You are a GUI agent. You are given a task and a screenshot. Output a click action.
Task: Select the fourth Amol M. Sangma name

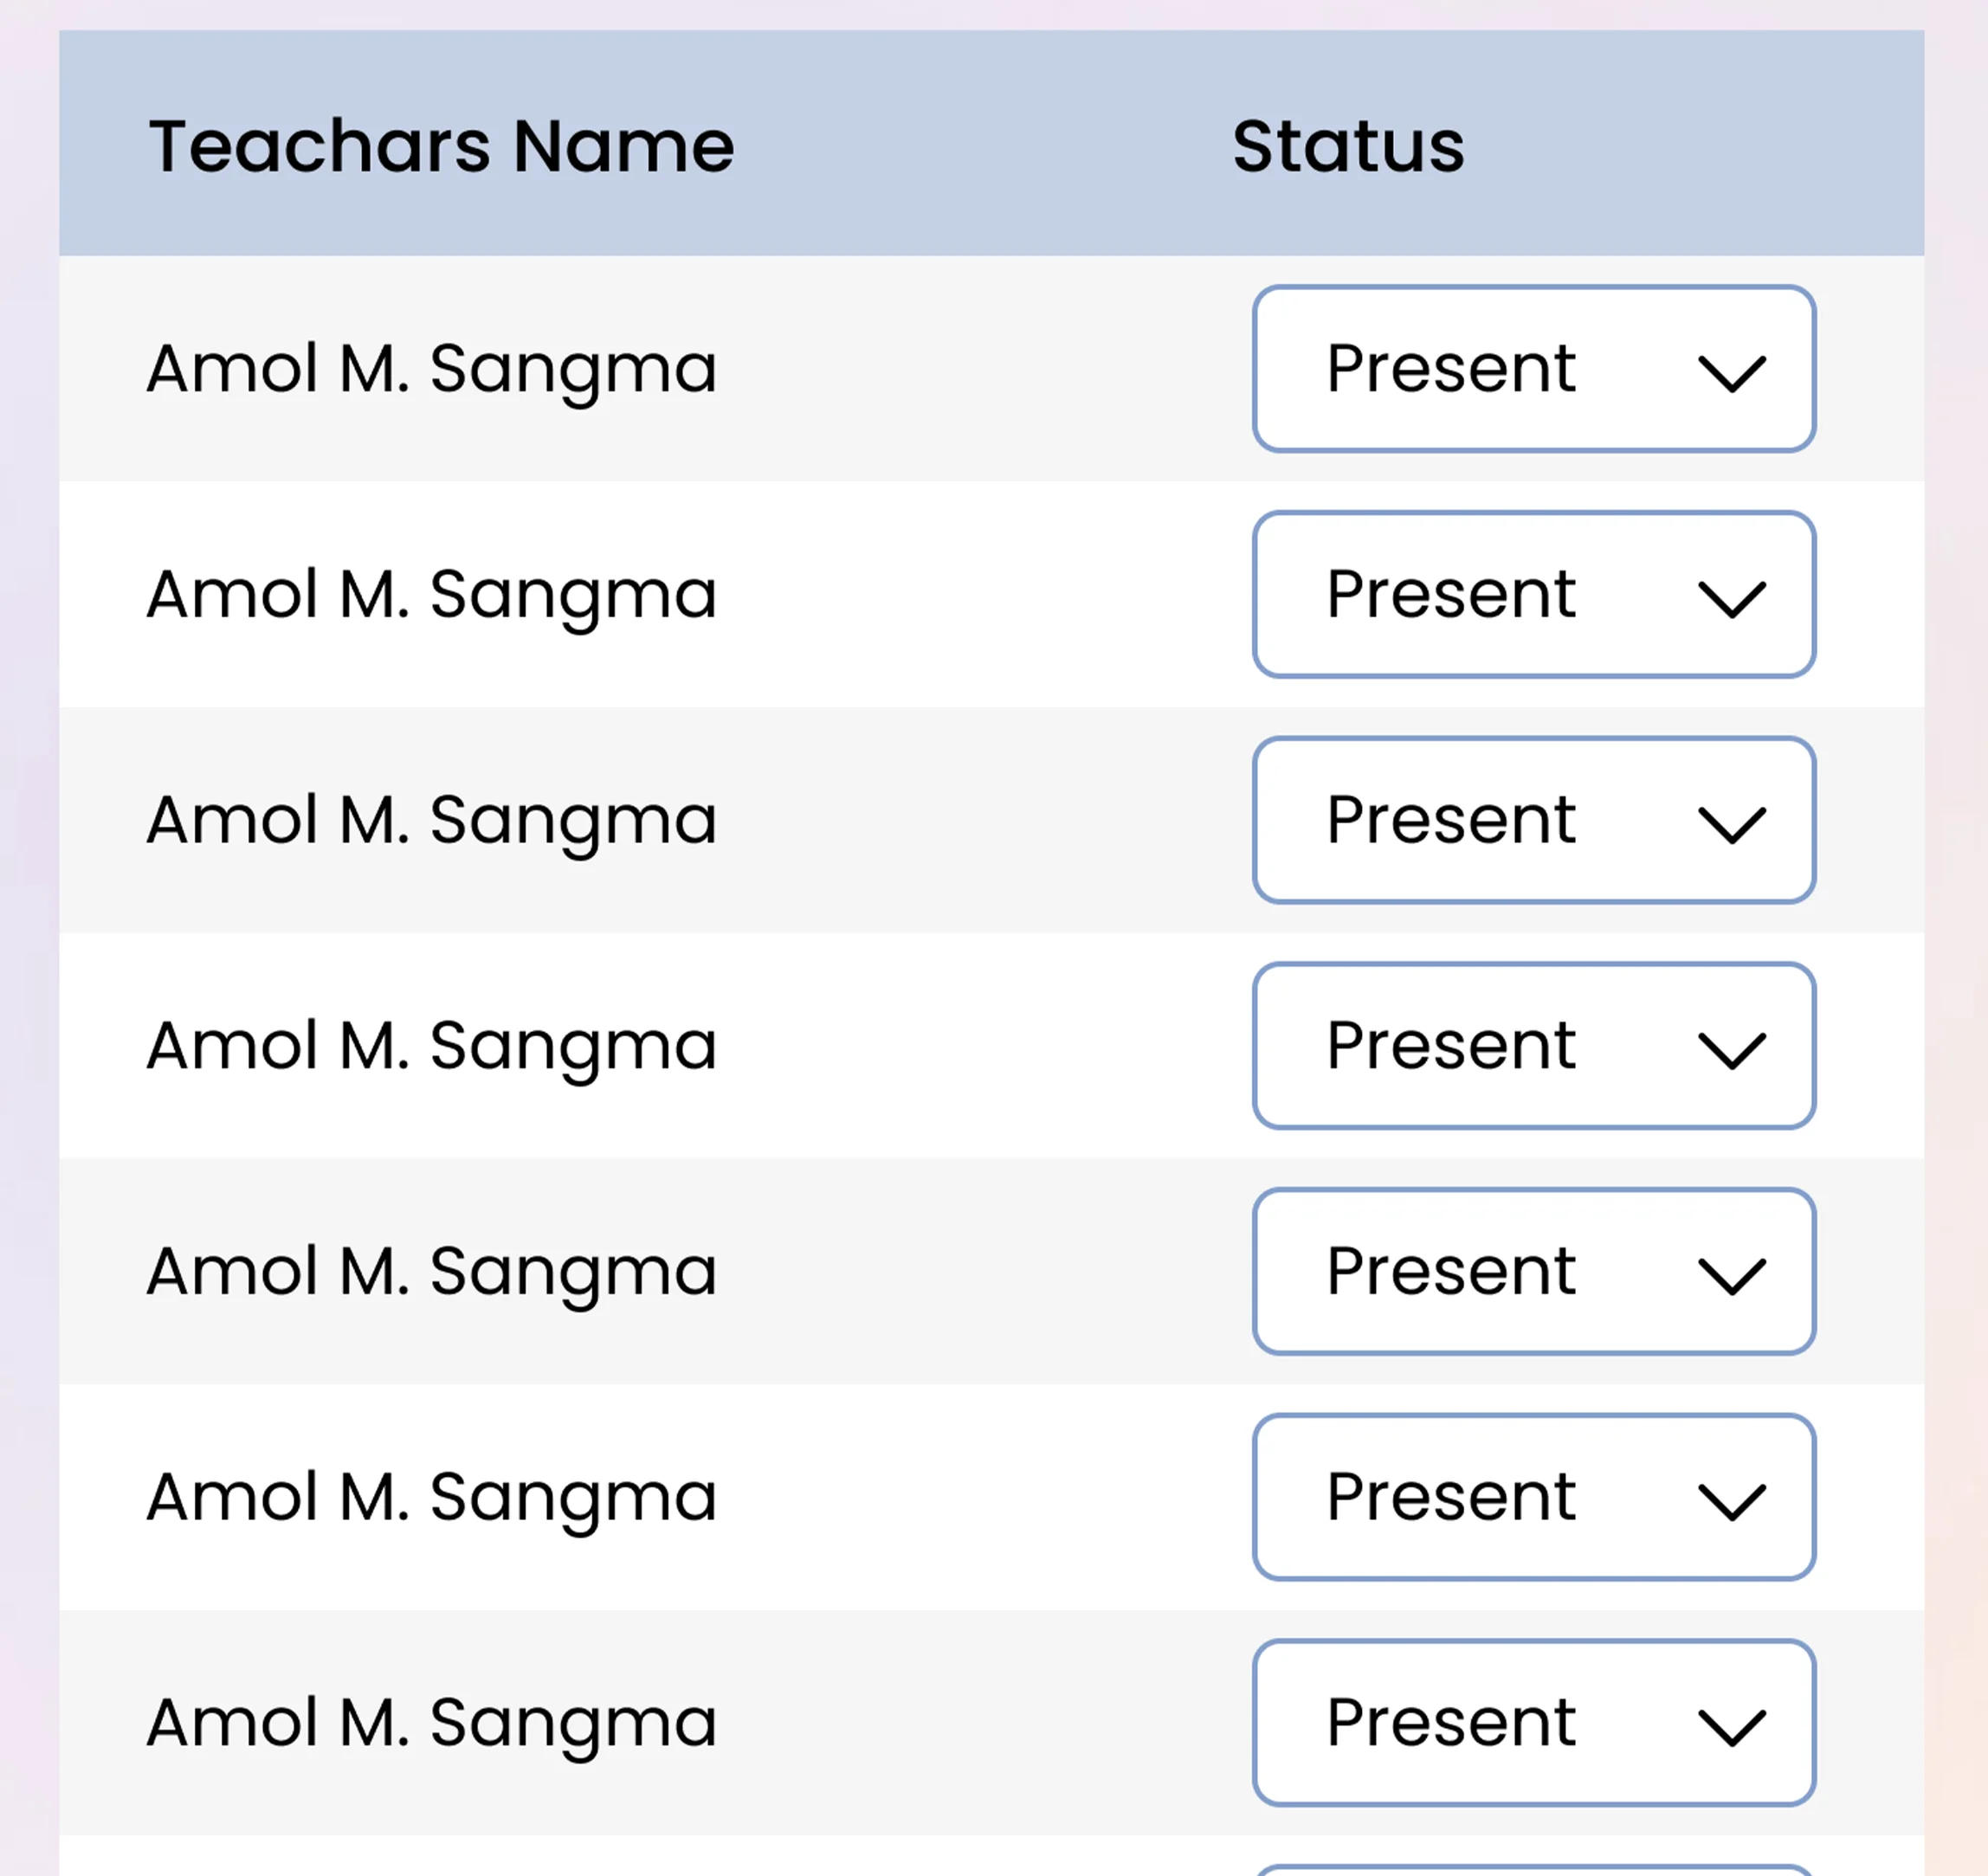pos(432,1047)
